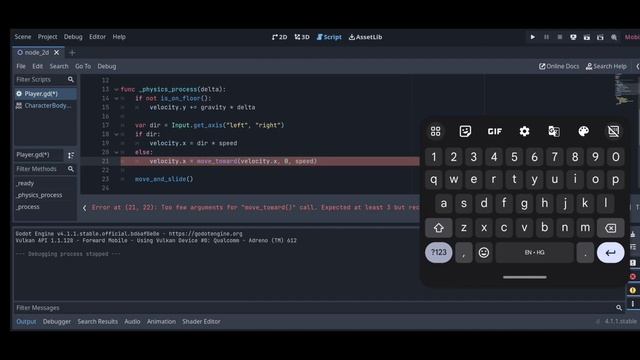Viewport: 640px width, 360px height.
Task: Jump to _physics_process method
Action: pos(39,195)
